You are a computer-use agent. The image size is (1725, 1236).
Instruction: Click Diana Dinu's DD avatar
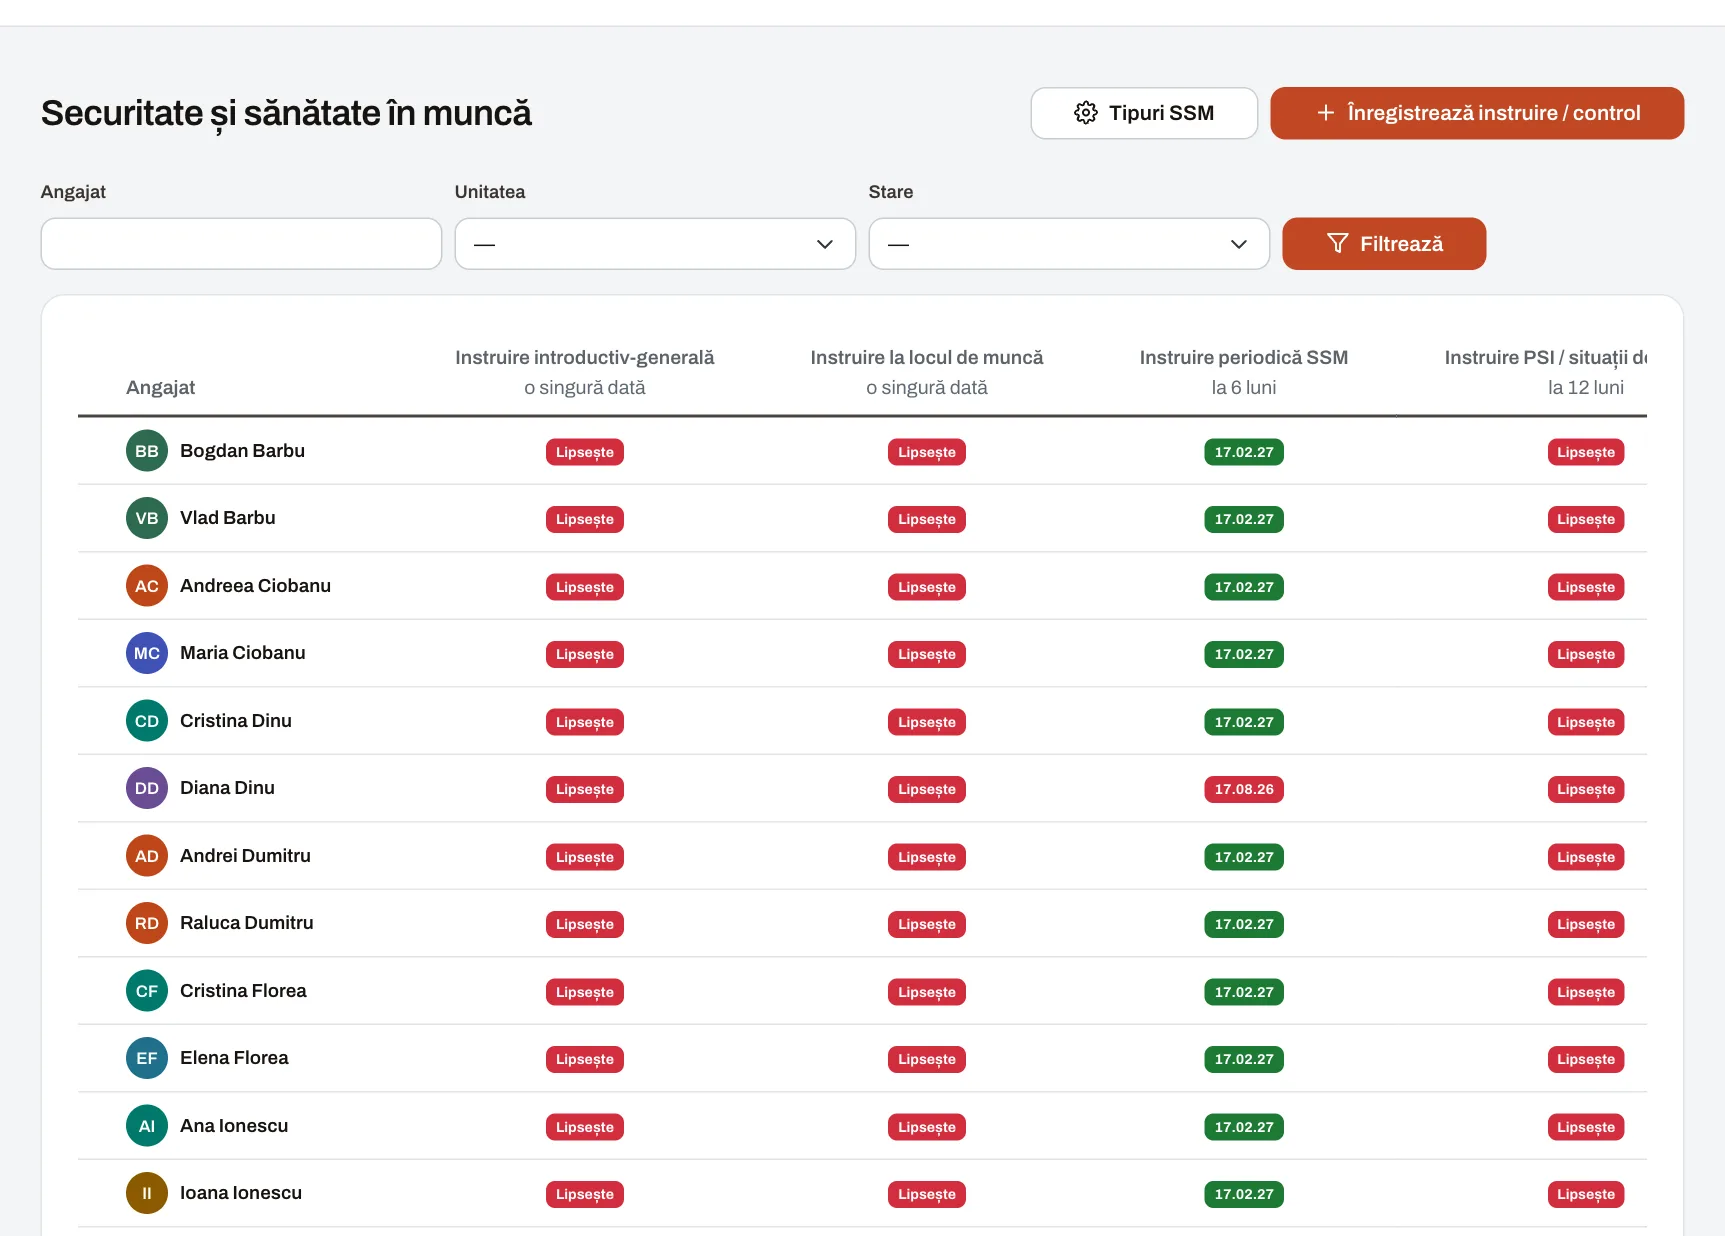(147, 788)
